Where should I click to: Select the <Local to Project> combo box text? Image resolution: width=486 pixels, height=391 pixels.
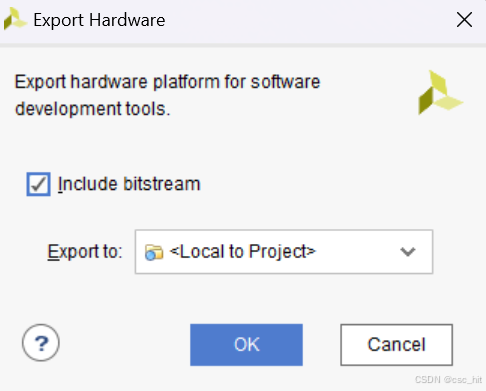click(x=242, y=251)
